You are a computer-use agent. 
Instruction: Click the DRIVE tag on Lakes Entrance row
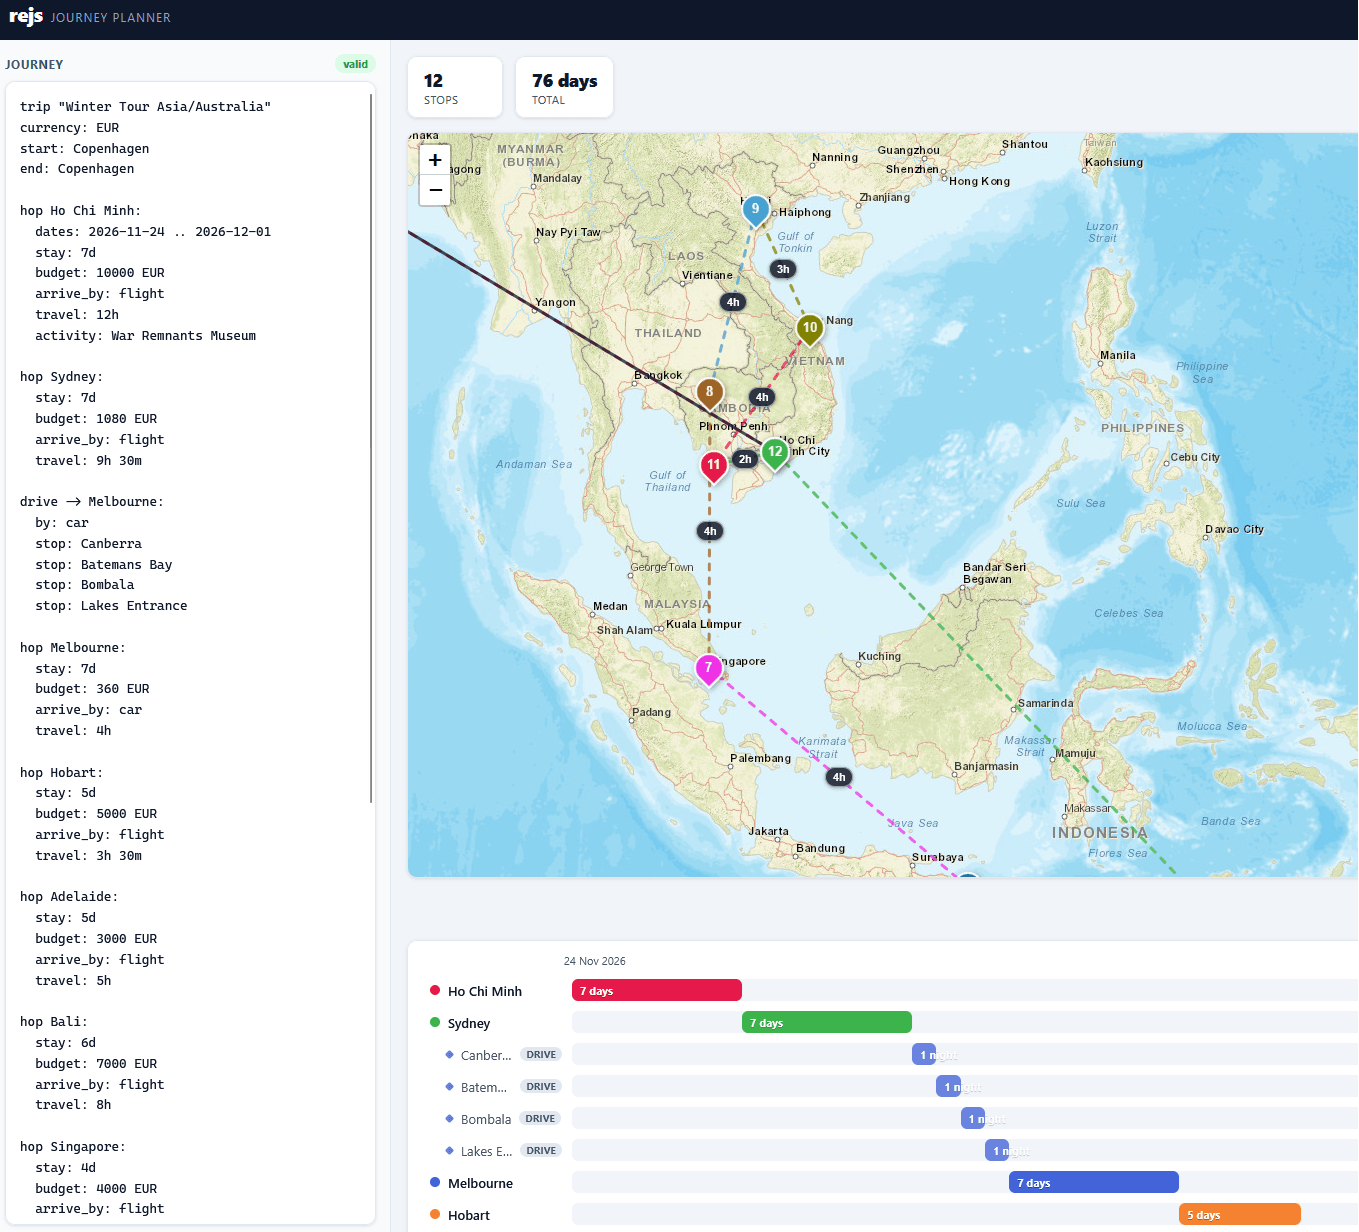click(x=541, y=1151)
